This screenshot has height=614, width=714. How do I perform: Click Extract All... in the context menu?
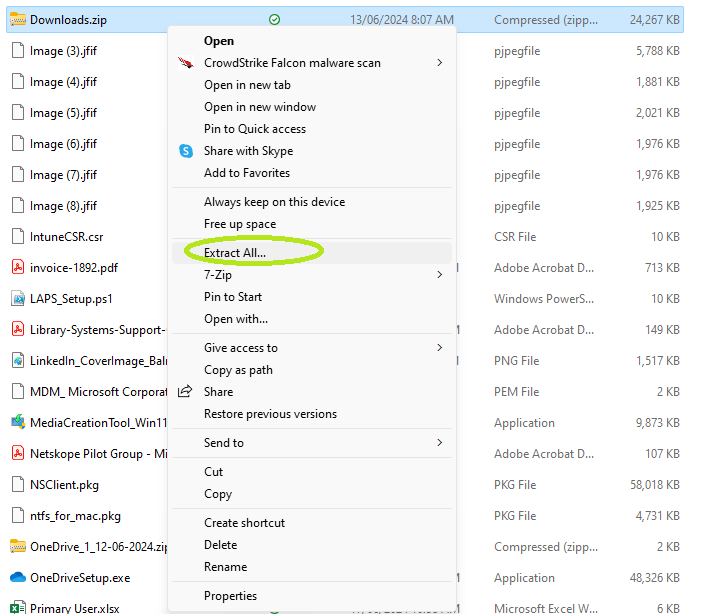(x=235, y=253)
